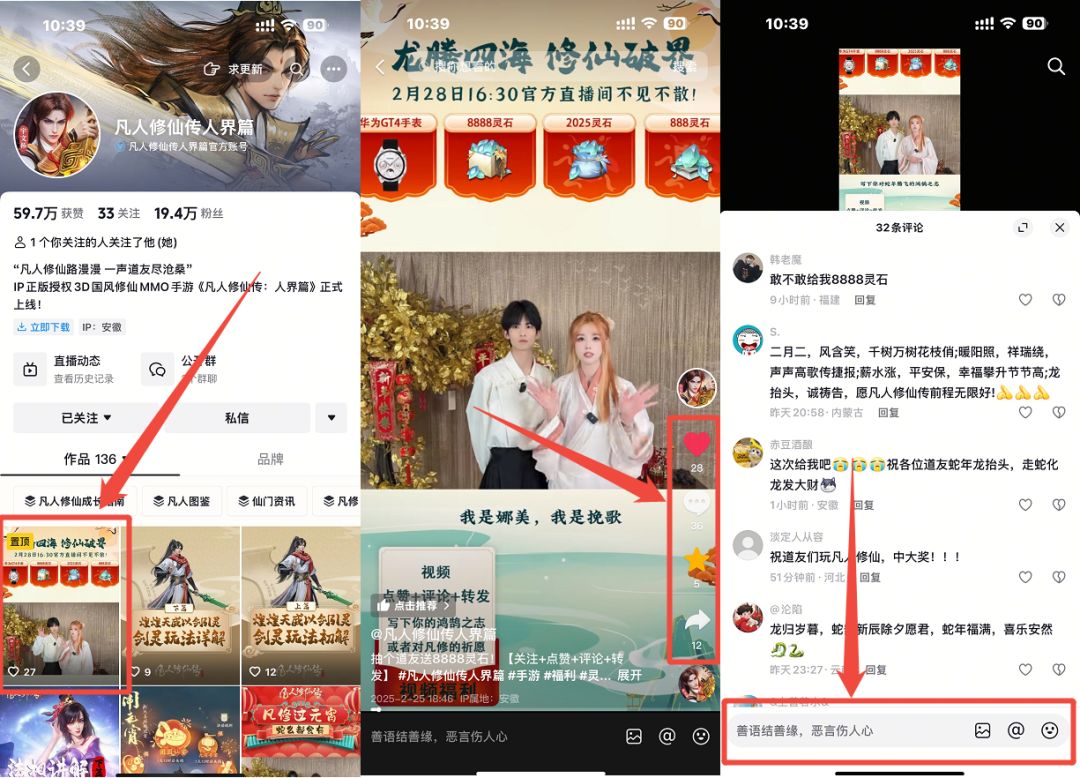Viewport: 1080px width, 778px height.
Task: Tap 19.4万 粉丝 followers count
Action: pos(189,213)
